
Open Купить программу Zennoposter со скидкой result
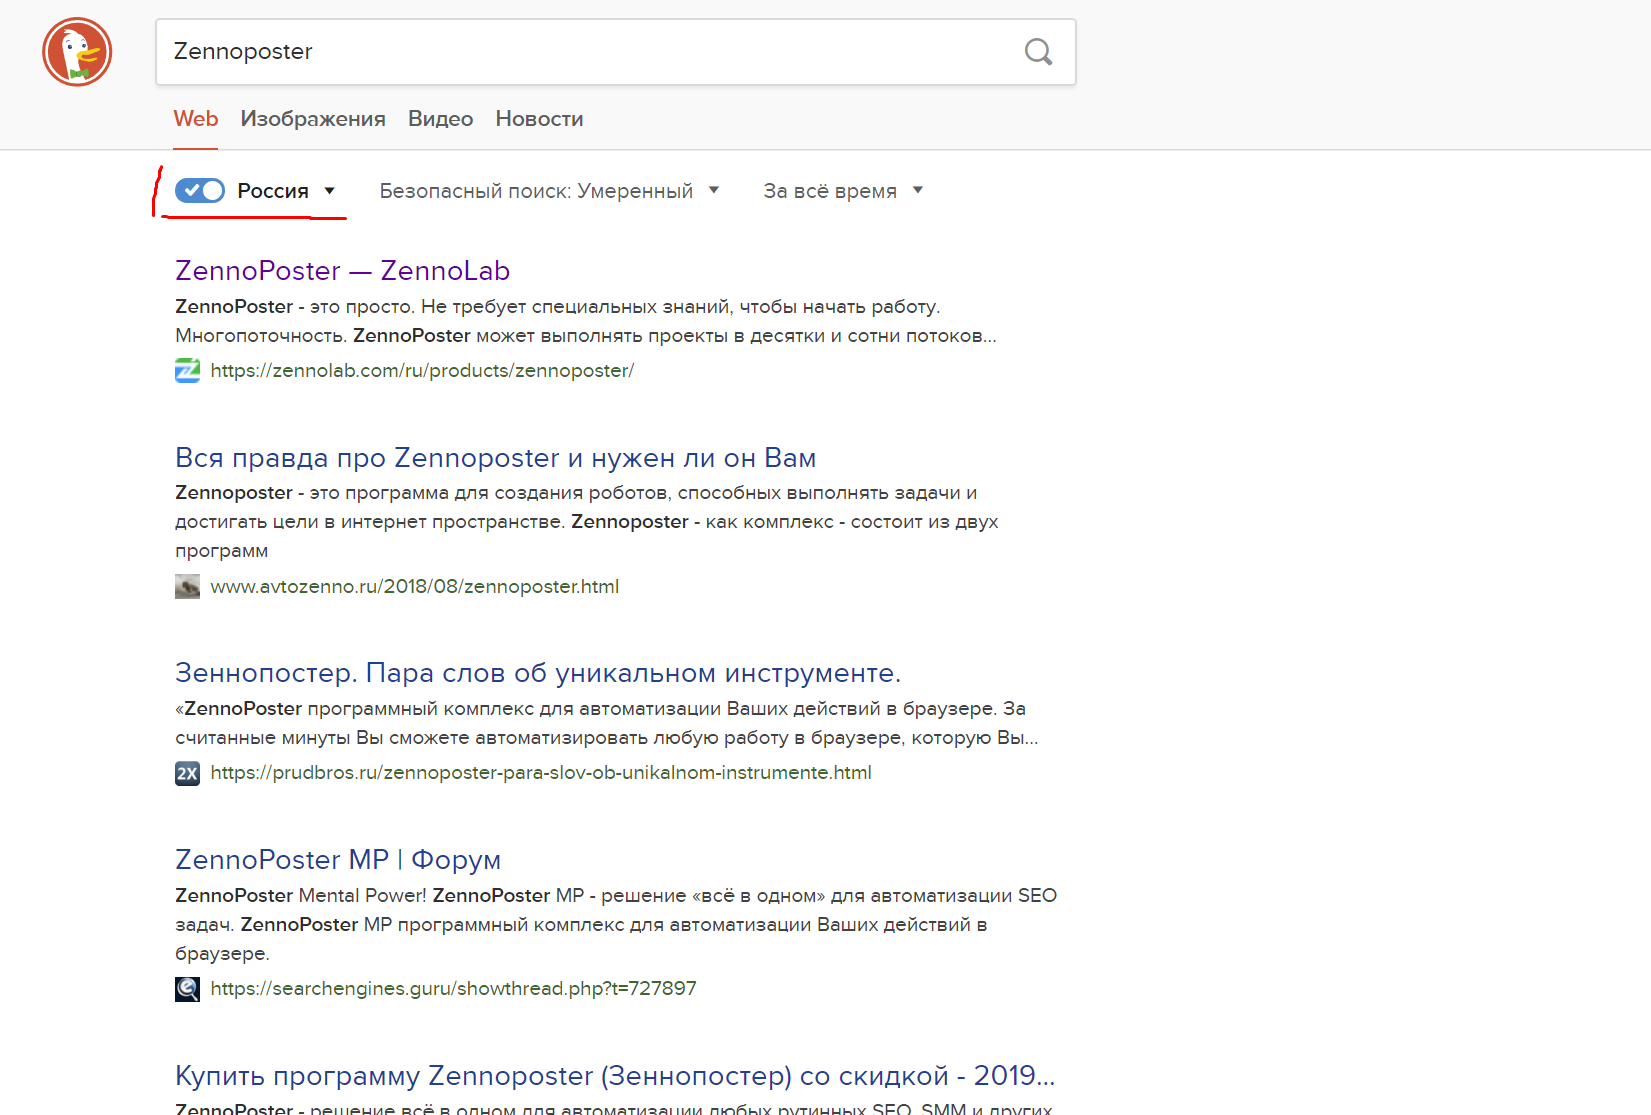pos(615,1076)
